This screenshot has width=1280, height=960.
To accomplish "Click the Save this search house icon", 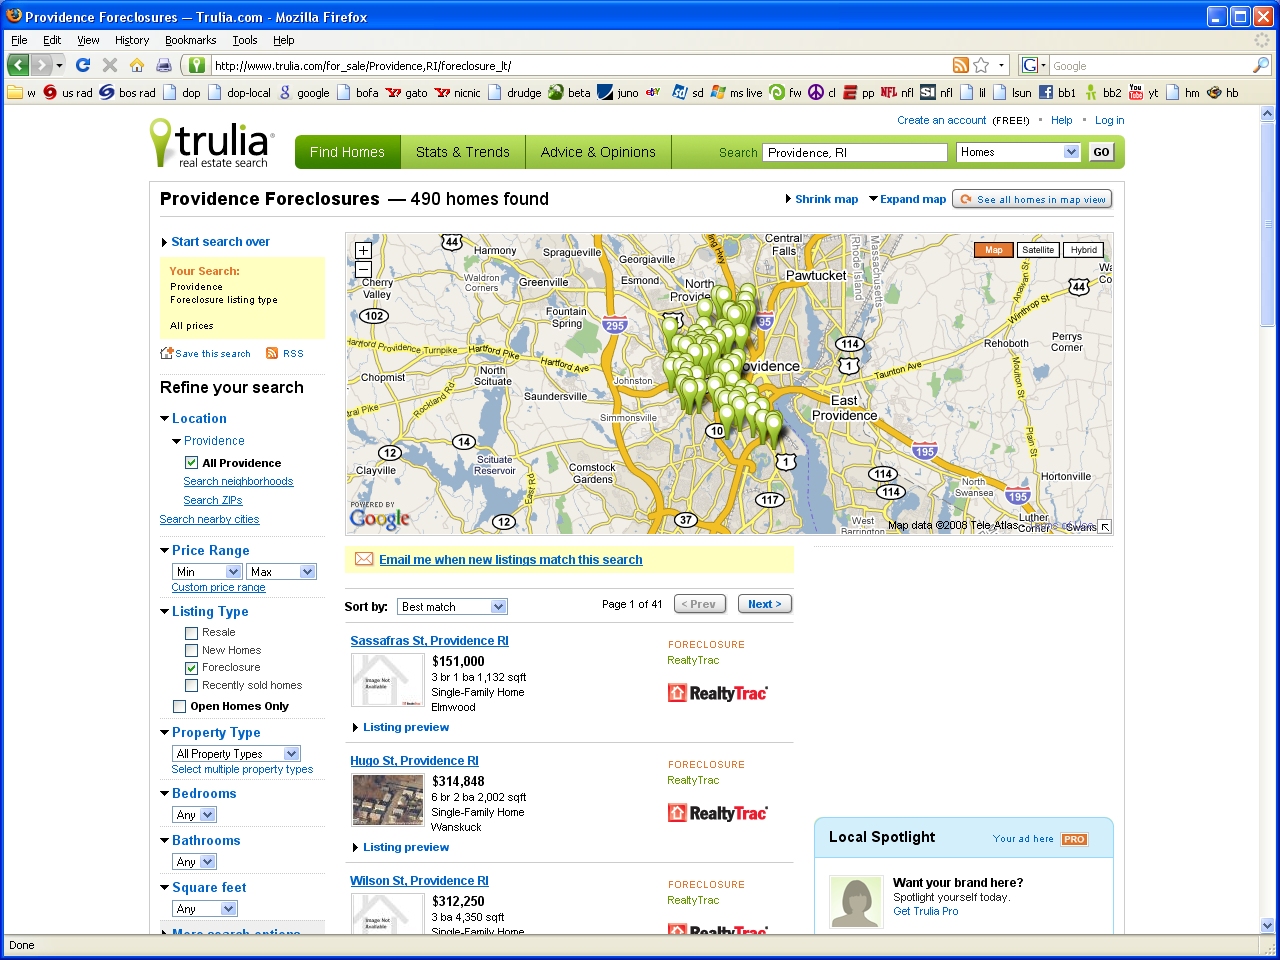I will click(x=167, y=353).
